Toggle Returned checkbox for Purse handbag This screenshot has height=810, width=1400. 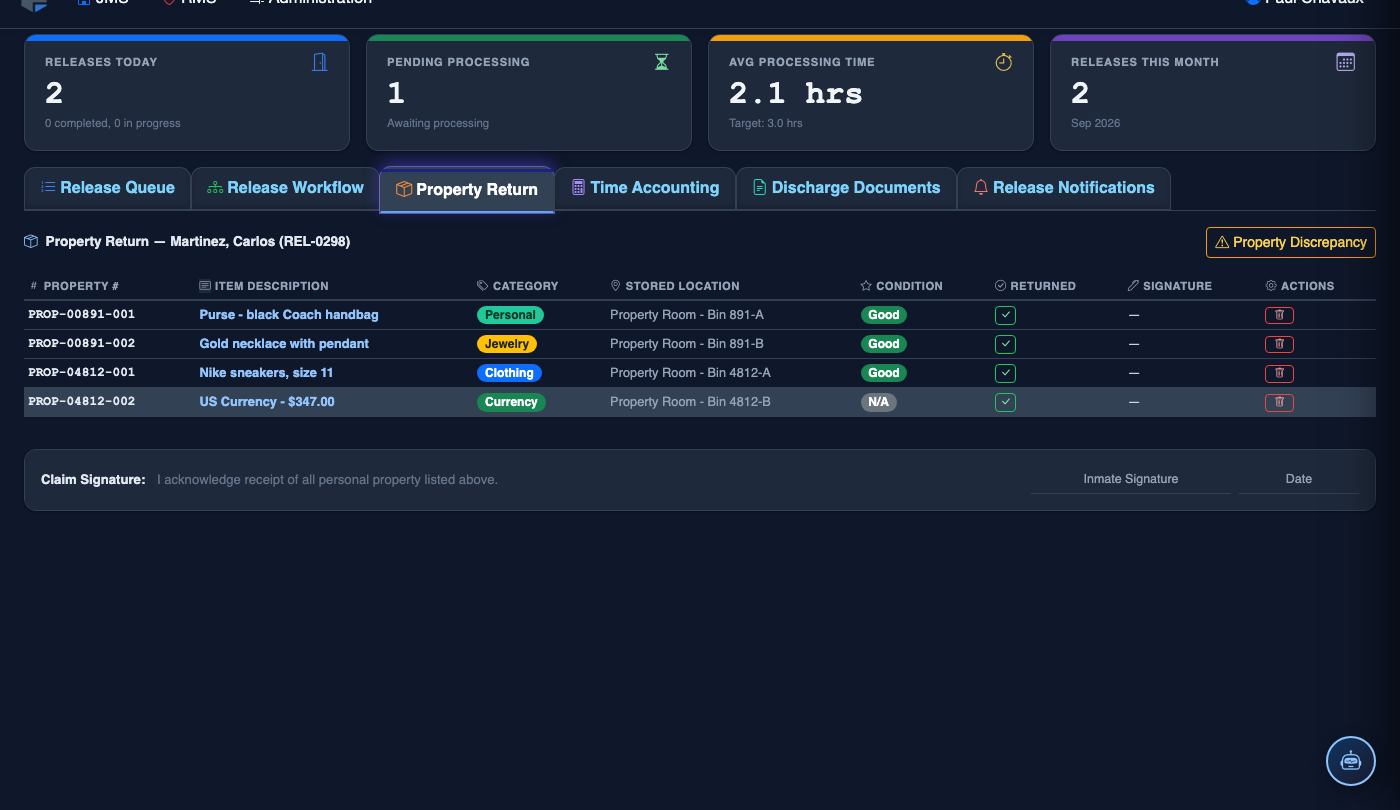1006,315
